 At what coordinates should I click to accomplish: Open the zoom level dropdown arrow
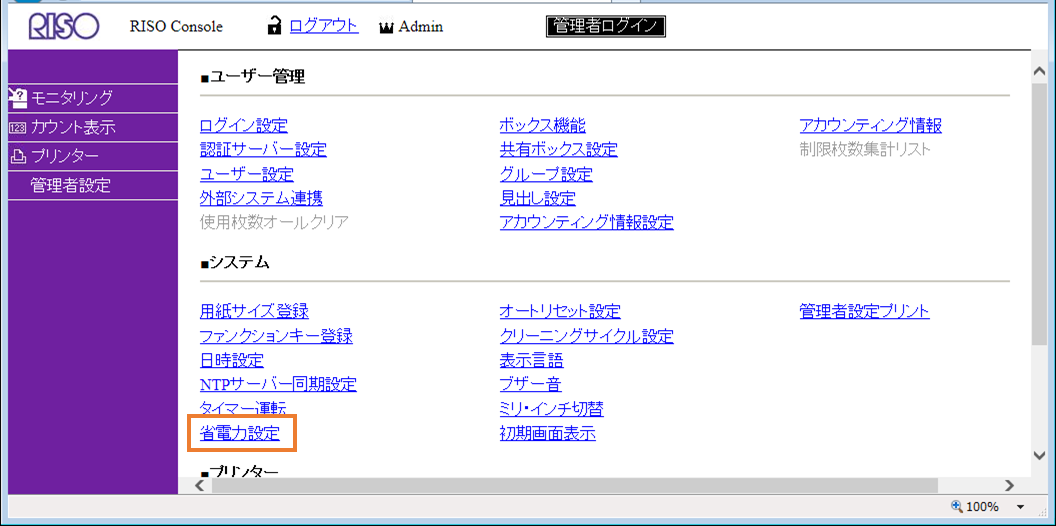1020,507
